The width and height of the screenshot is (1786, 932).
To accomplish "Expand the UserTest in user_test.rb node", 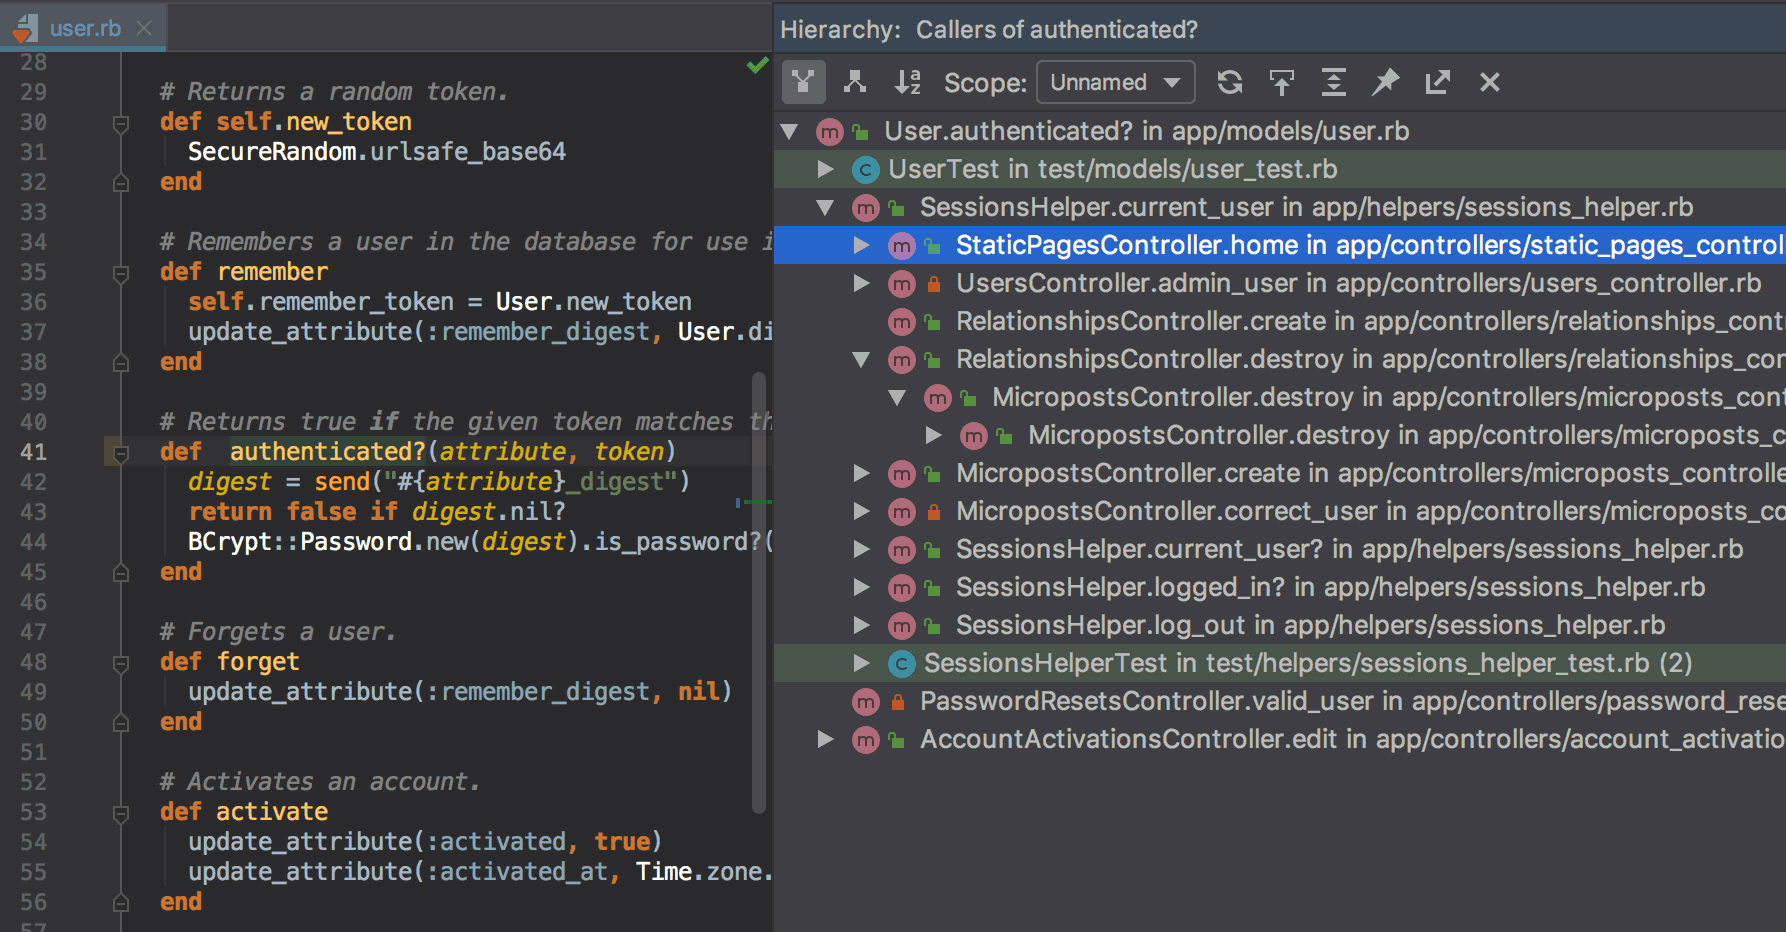I will click(825, 169).
